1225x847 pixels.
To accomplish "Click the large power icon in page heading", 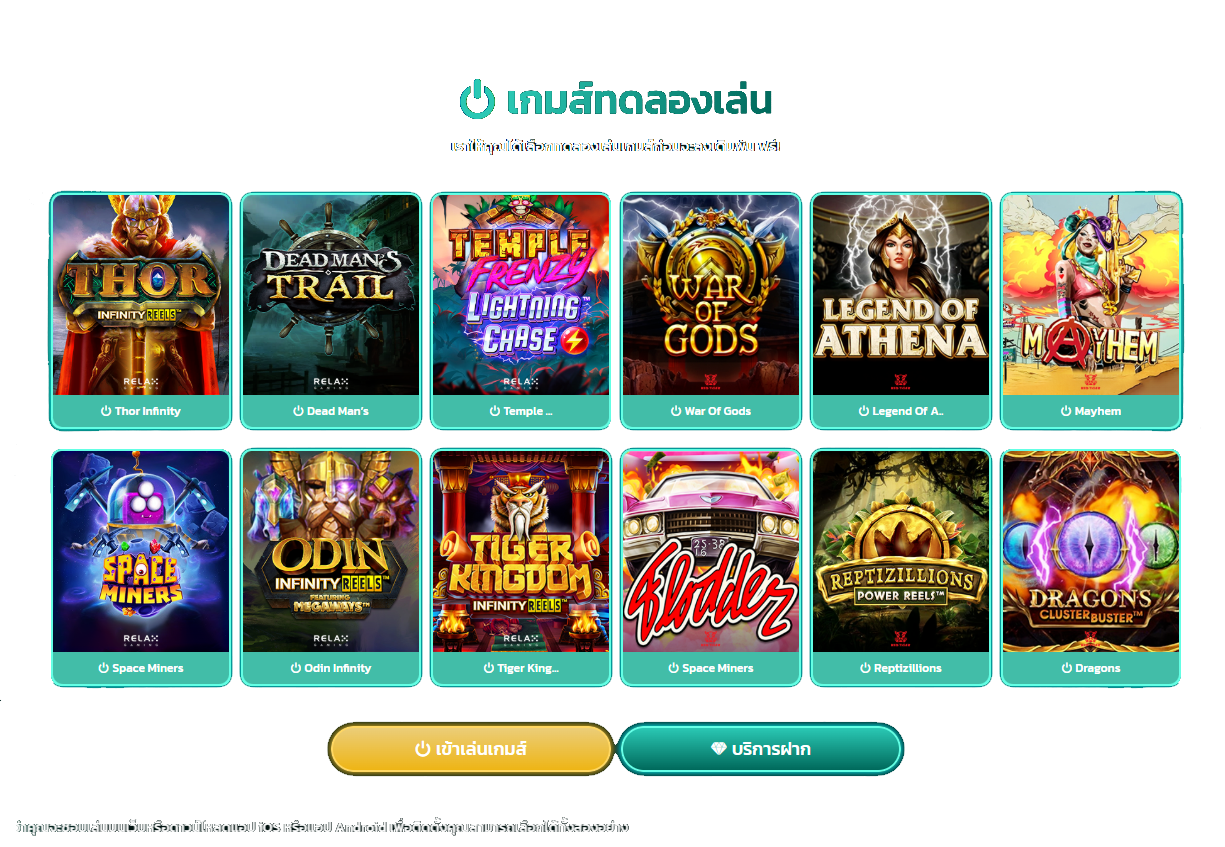I will tap(477, 100).
